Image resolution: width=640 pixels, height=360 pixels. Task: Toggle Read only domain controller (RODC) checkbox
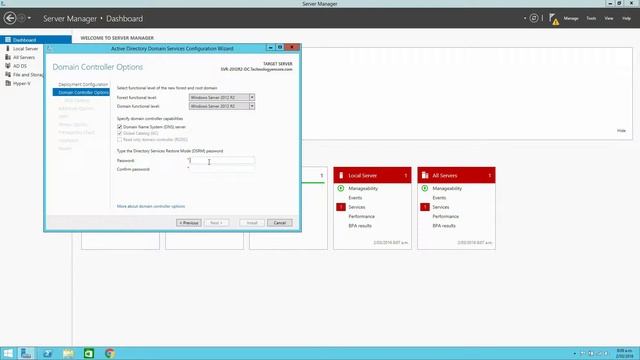point(120,140)
